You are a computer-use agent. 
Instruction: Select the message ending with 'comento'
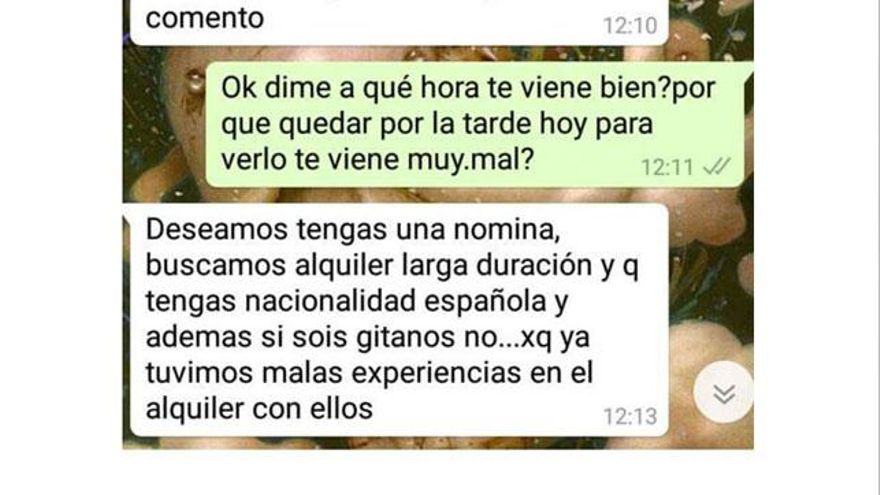[396, 21]
